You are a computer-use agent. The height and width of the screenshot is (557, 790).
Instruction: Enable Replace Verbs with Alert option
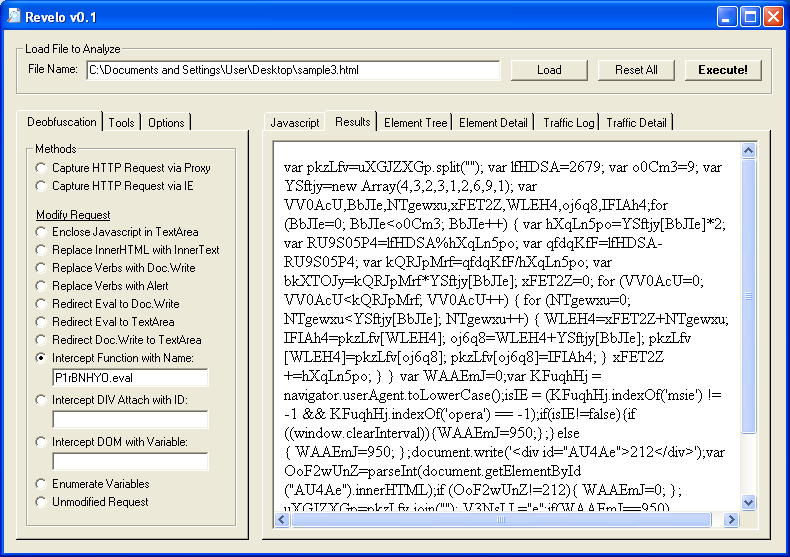click(x=41, y=286)
